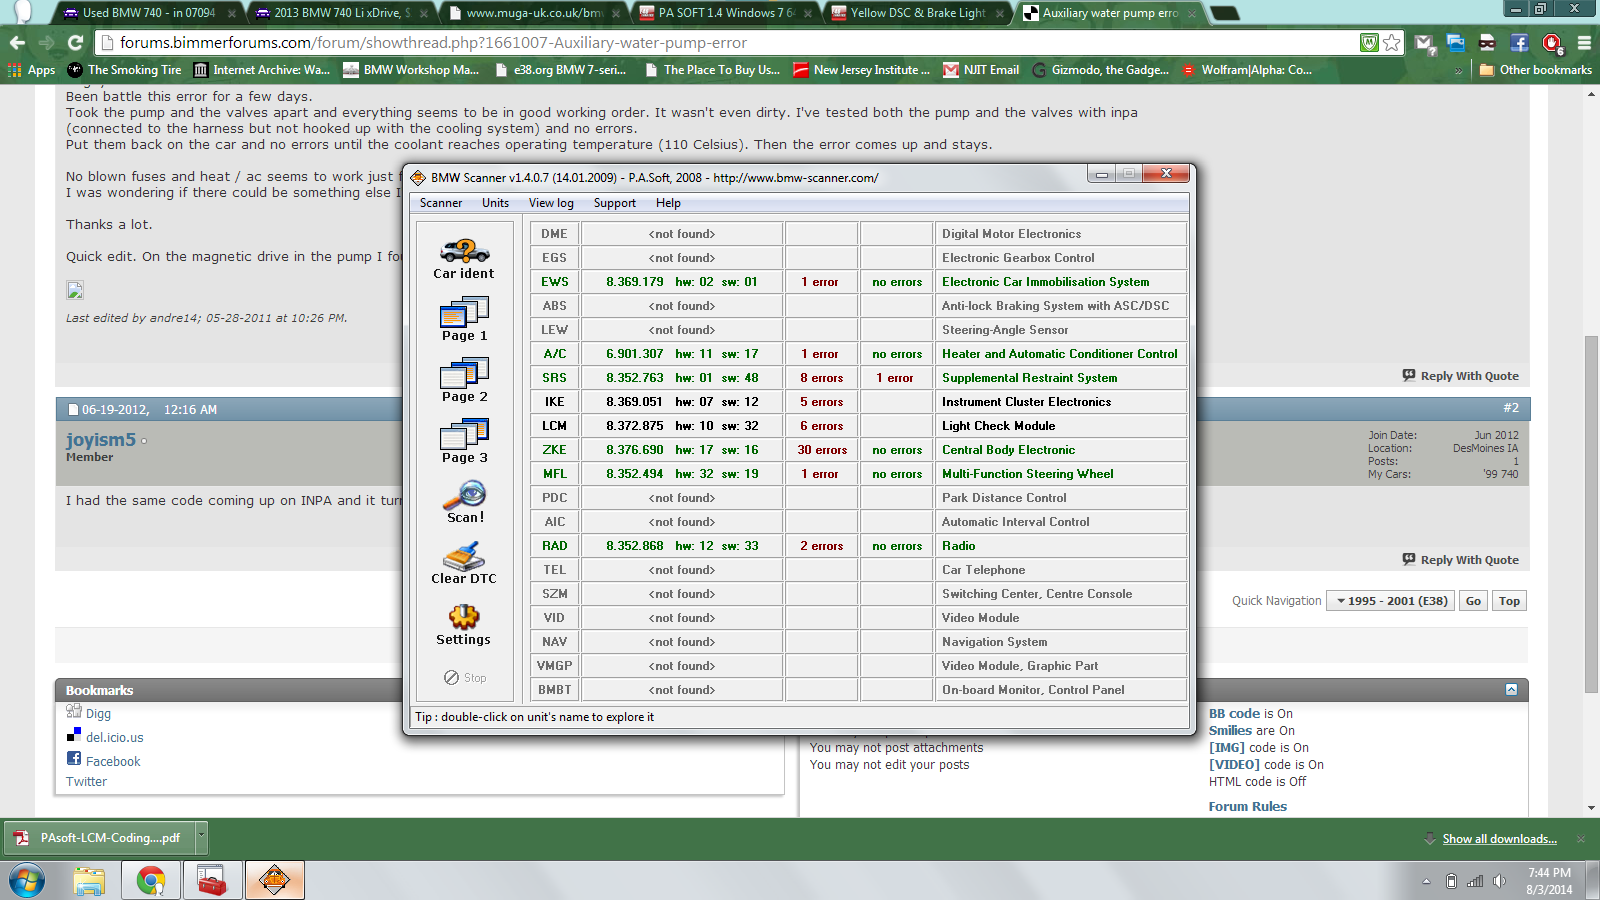
Task: Click the Light Check Module description
Action: tap(998, 426)
